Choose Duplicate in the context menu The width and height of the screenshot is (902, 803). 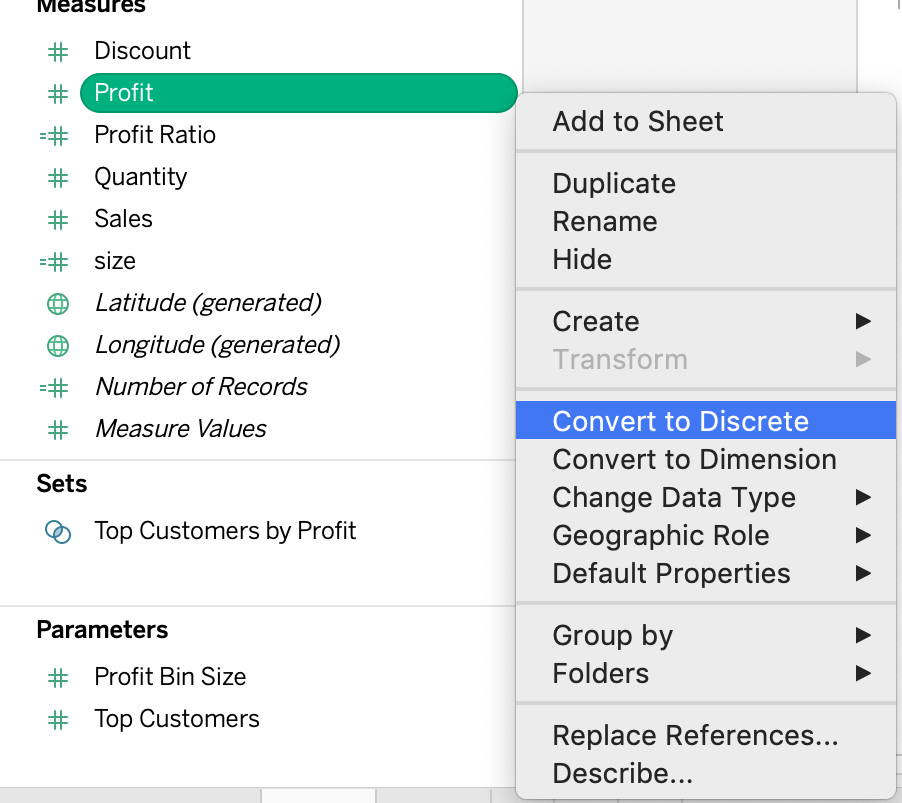coord(706,183)
